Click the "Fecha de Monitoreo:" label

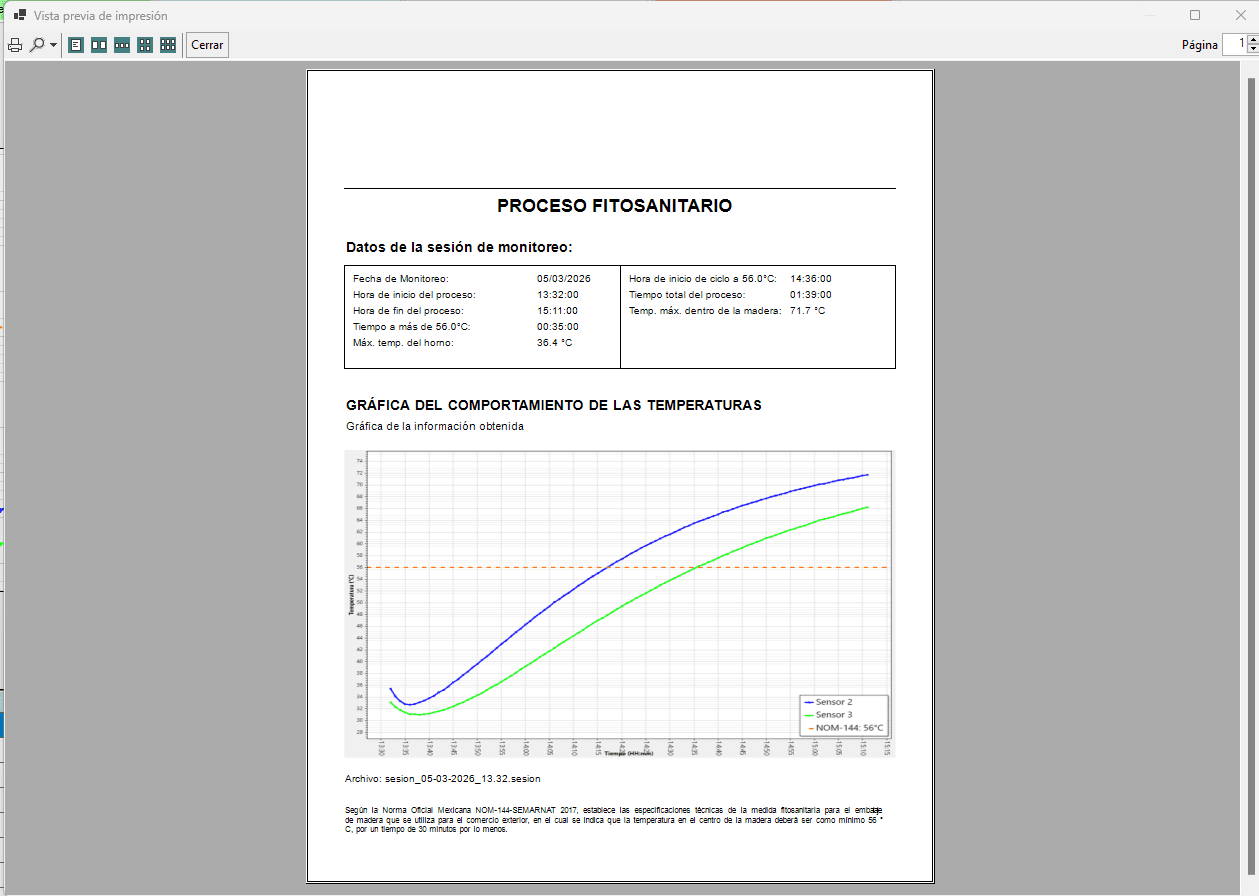(x=401, y=279)
